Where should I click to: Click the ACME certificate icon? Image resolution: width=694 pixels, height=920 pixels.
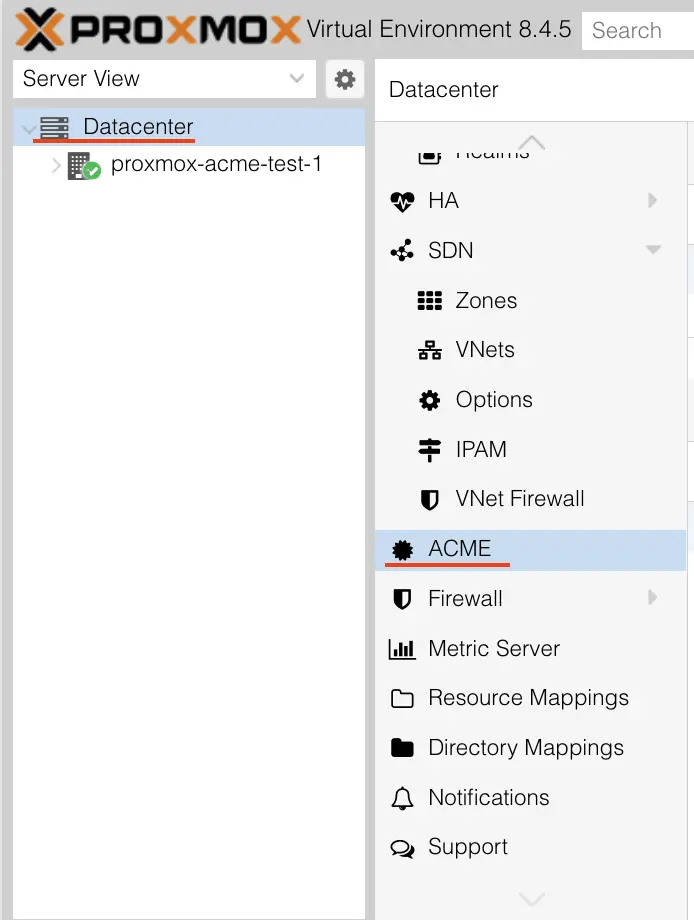coord(402,550)
